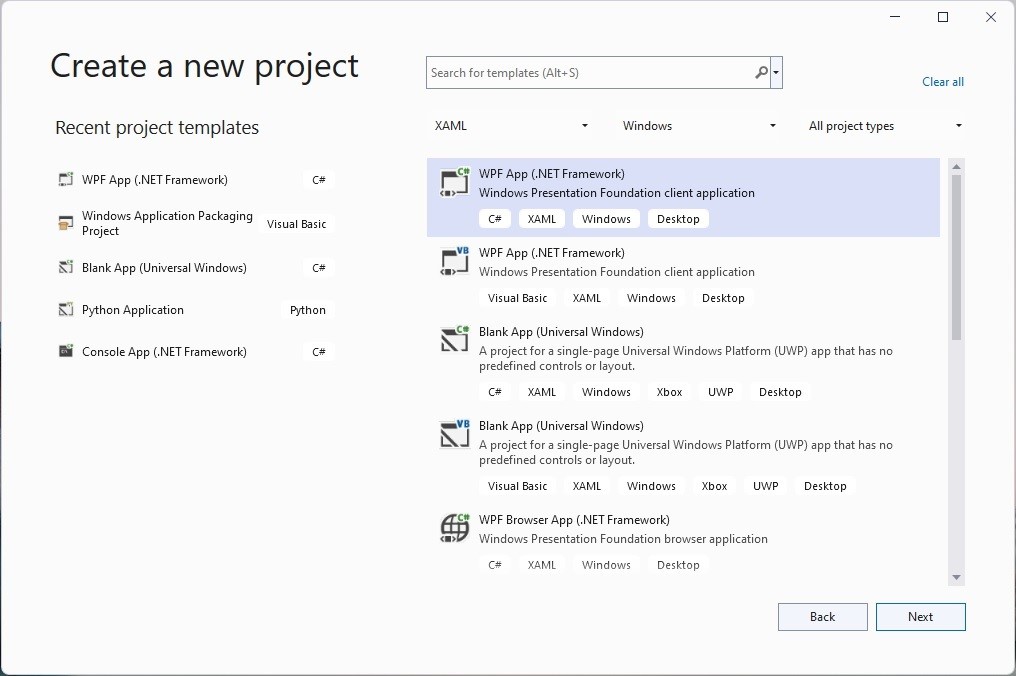Click the Visual Basic WPF App template icon
The width and height of the screenshot is (1016, 676).
click(x=455, y=262)
